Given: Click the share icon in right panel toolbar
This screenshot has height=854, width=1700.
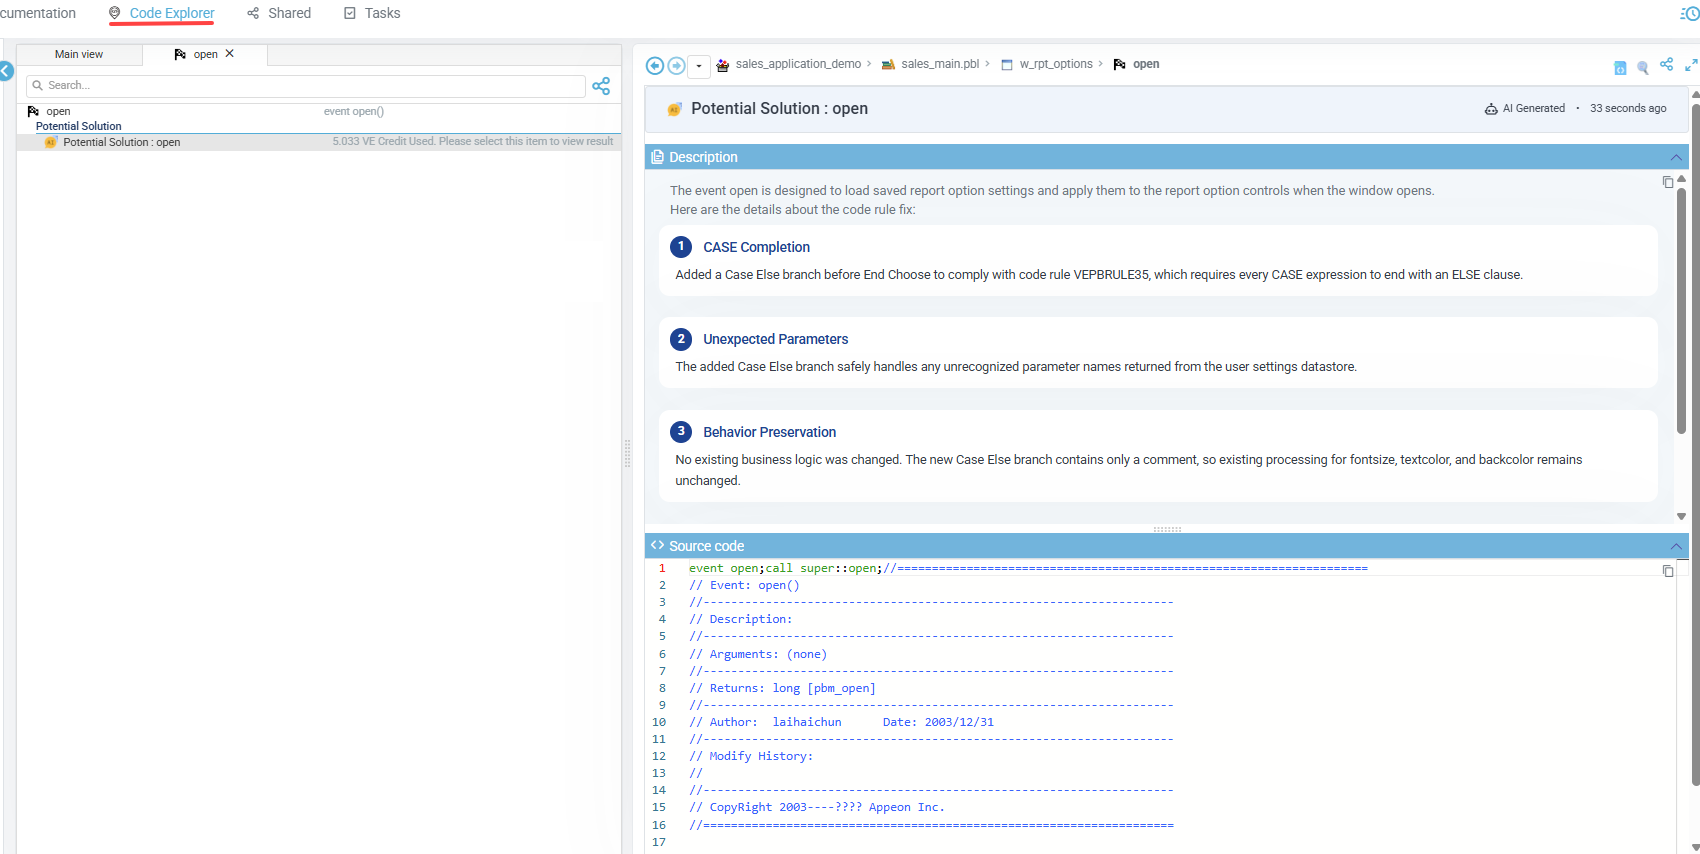Looking at the screenshot, I should point(1666,64).
